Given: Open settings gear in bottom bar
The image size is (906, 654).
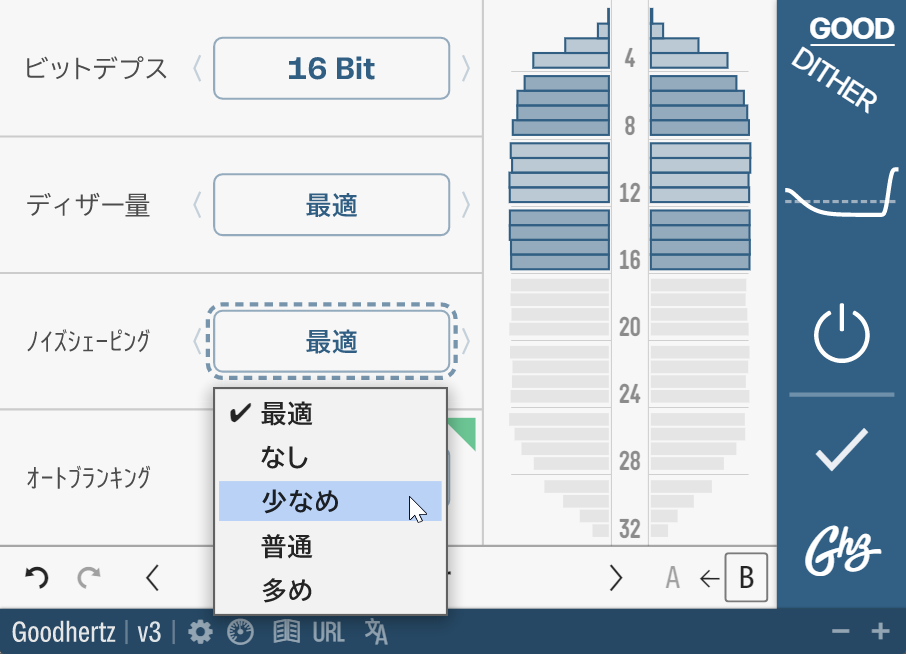Looking at the screenshot, I should tap(200, 632).
